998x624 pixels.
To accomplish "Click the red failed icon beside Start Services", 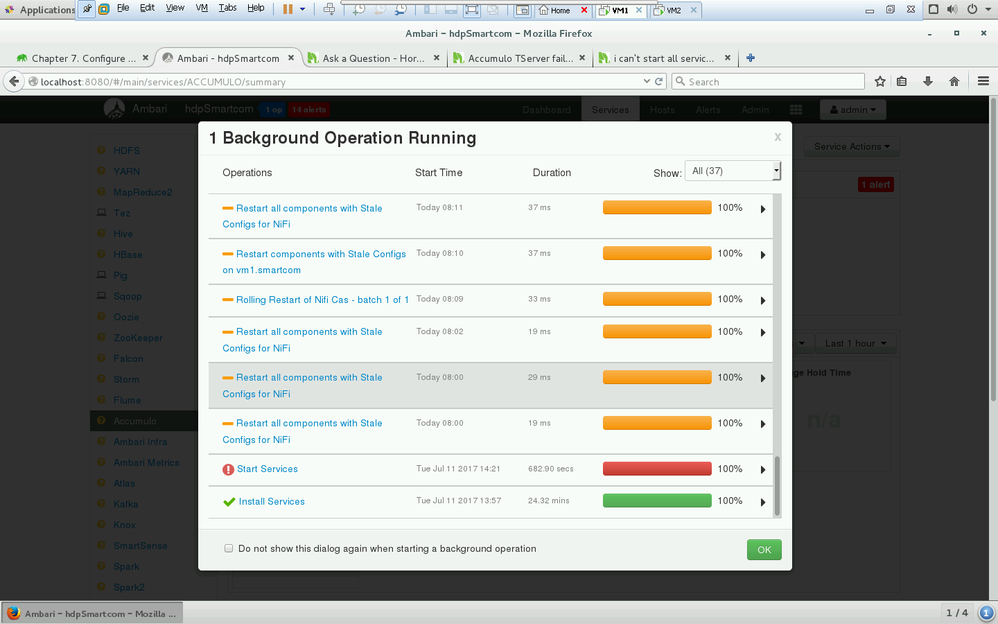I will click(228, 469).
